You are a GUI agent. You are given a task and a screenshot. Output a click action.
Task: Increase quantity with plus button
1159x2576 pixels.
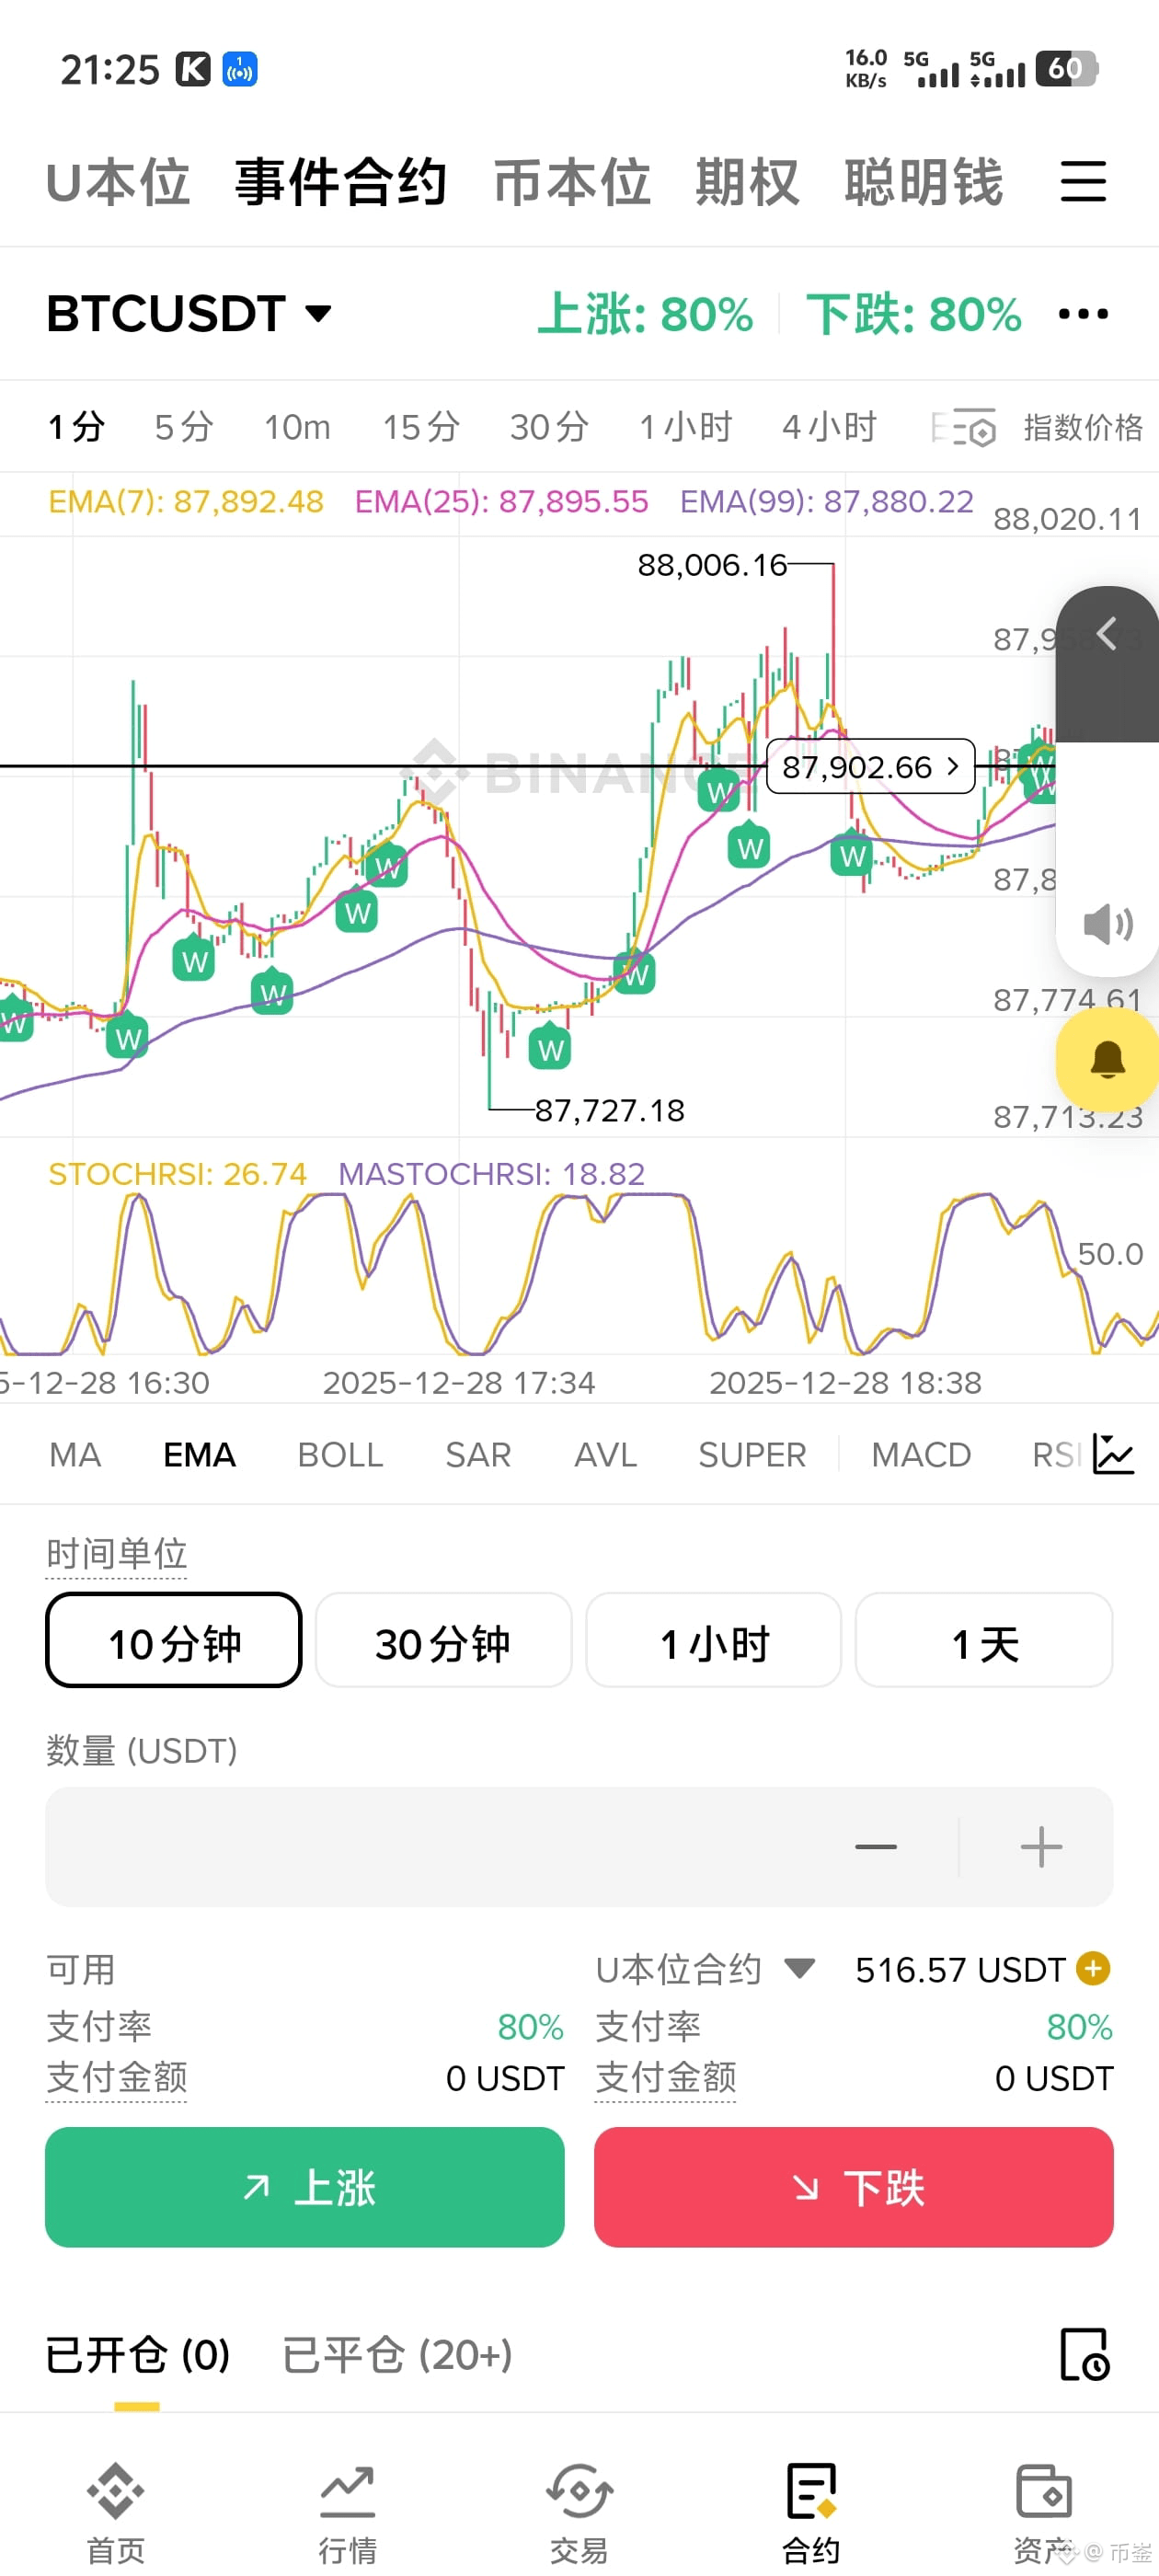(1041, 1846)
